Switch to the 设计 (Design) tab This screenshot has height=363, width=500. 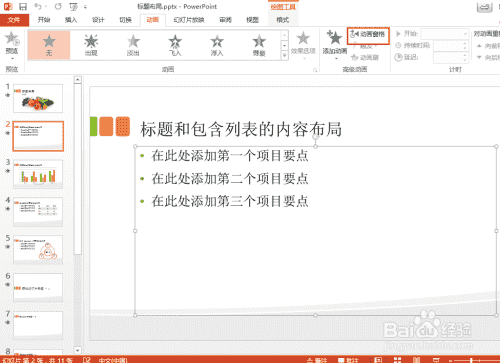coord(98,20)
